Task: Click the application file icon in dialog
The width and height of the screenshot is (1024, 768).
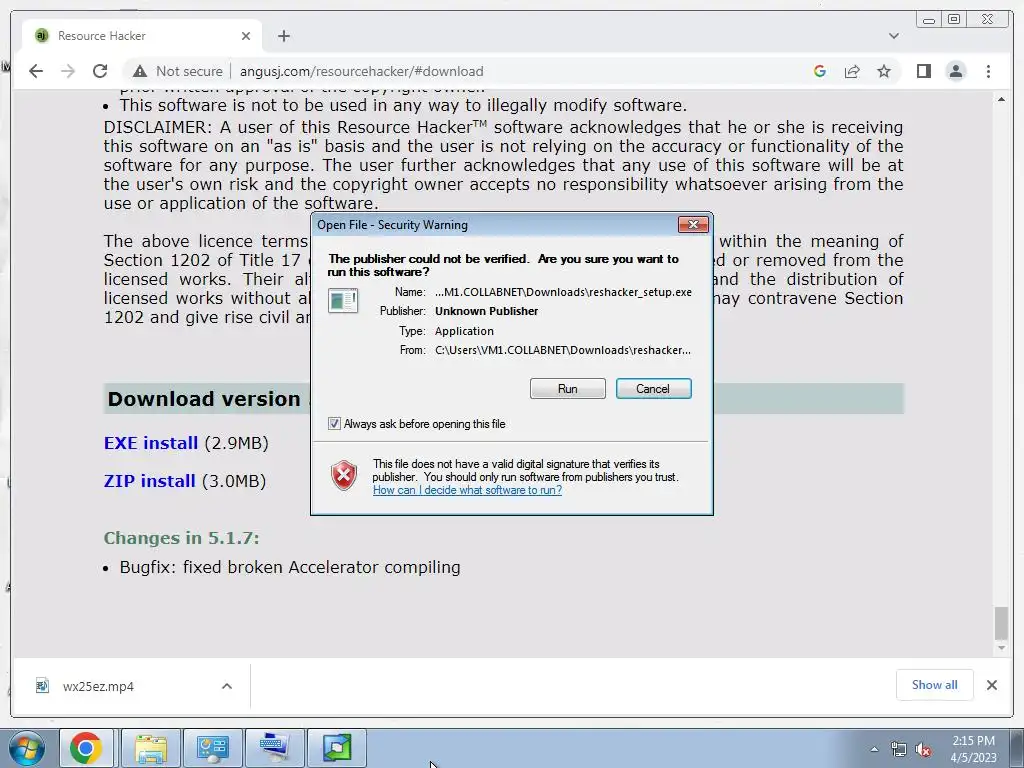Action: (343, 300)
